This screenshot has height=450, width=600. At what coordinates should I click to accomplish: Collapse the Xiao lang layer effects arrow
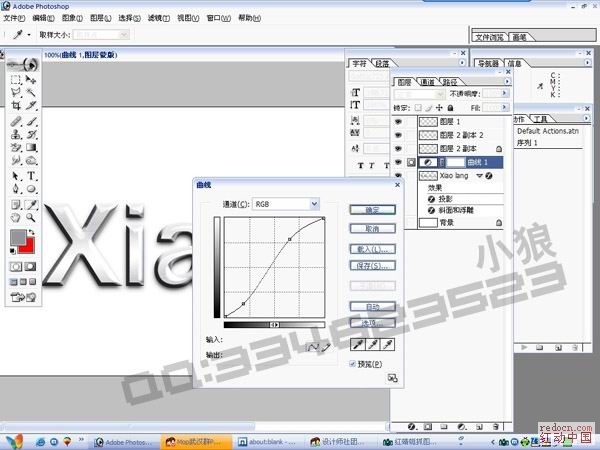point(479,174)
